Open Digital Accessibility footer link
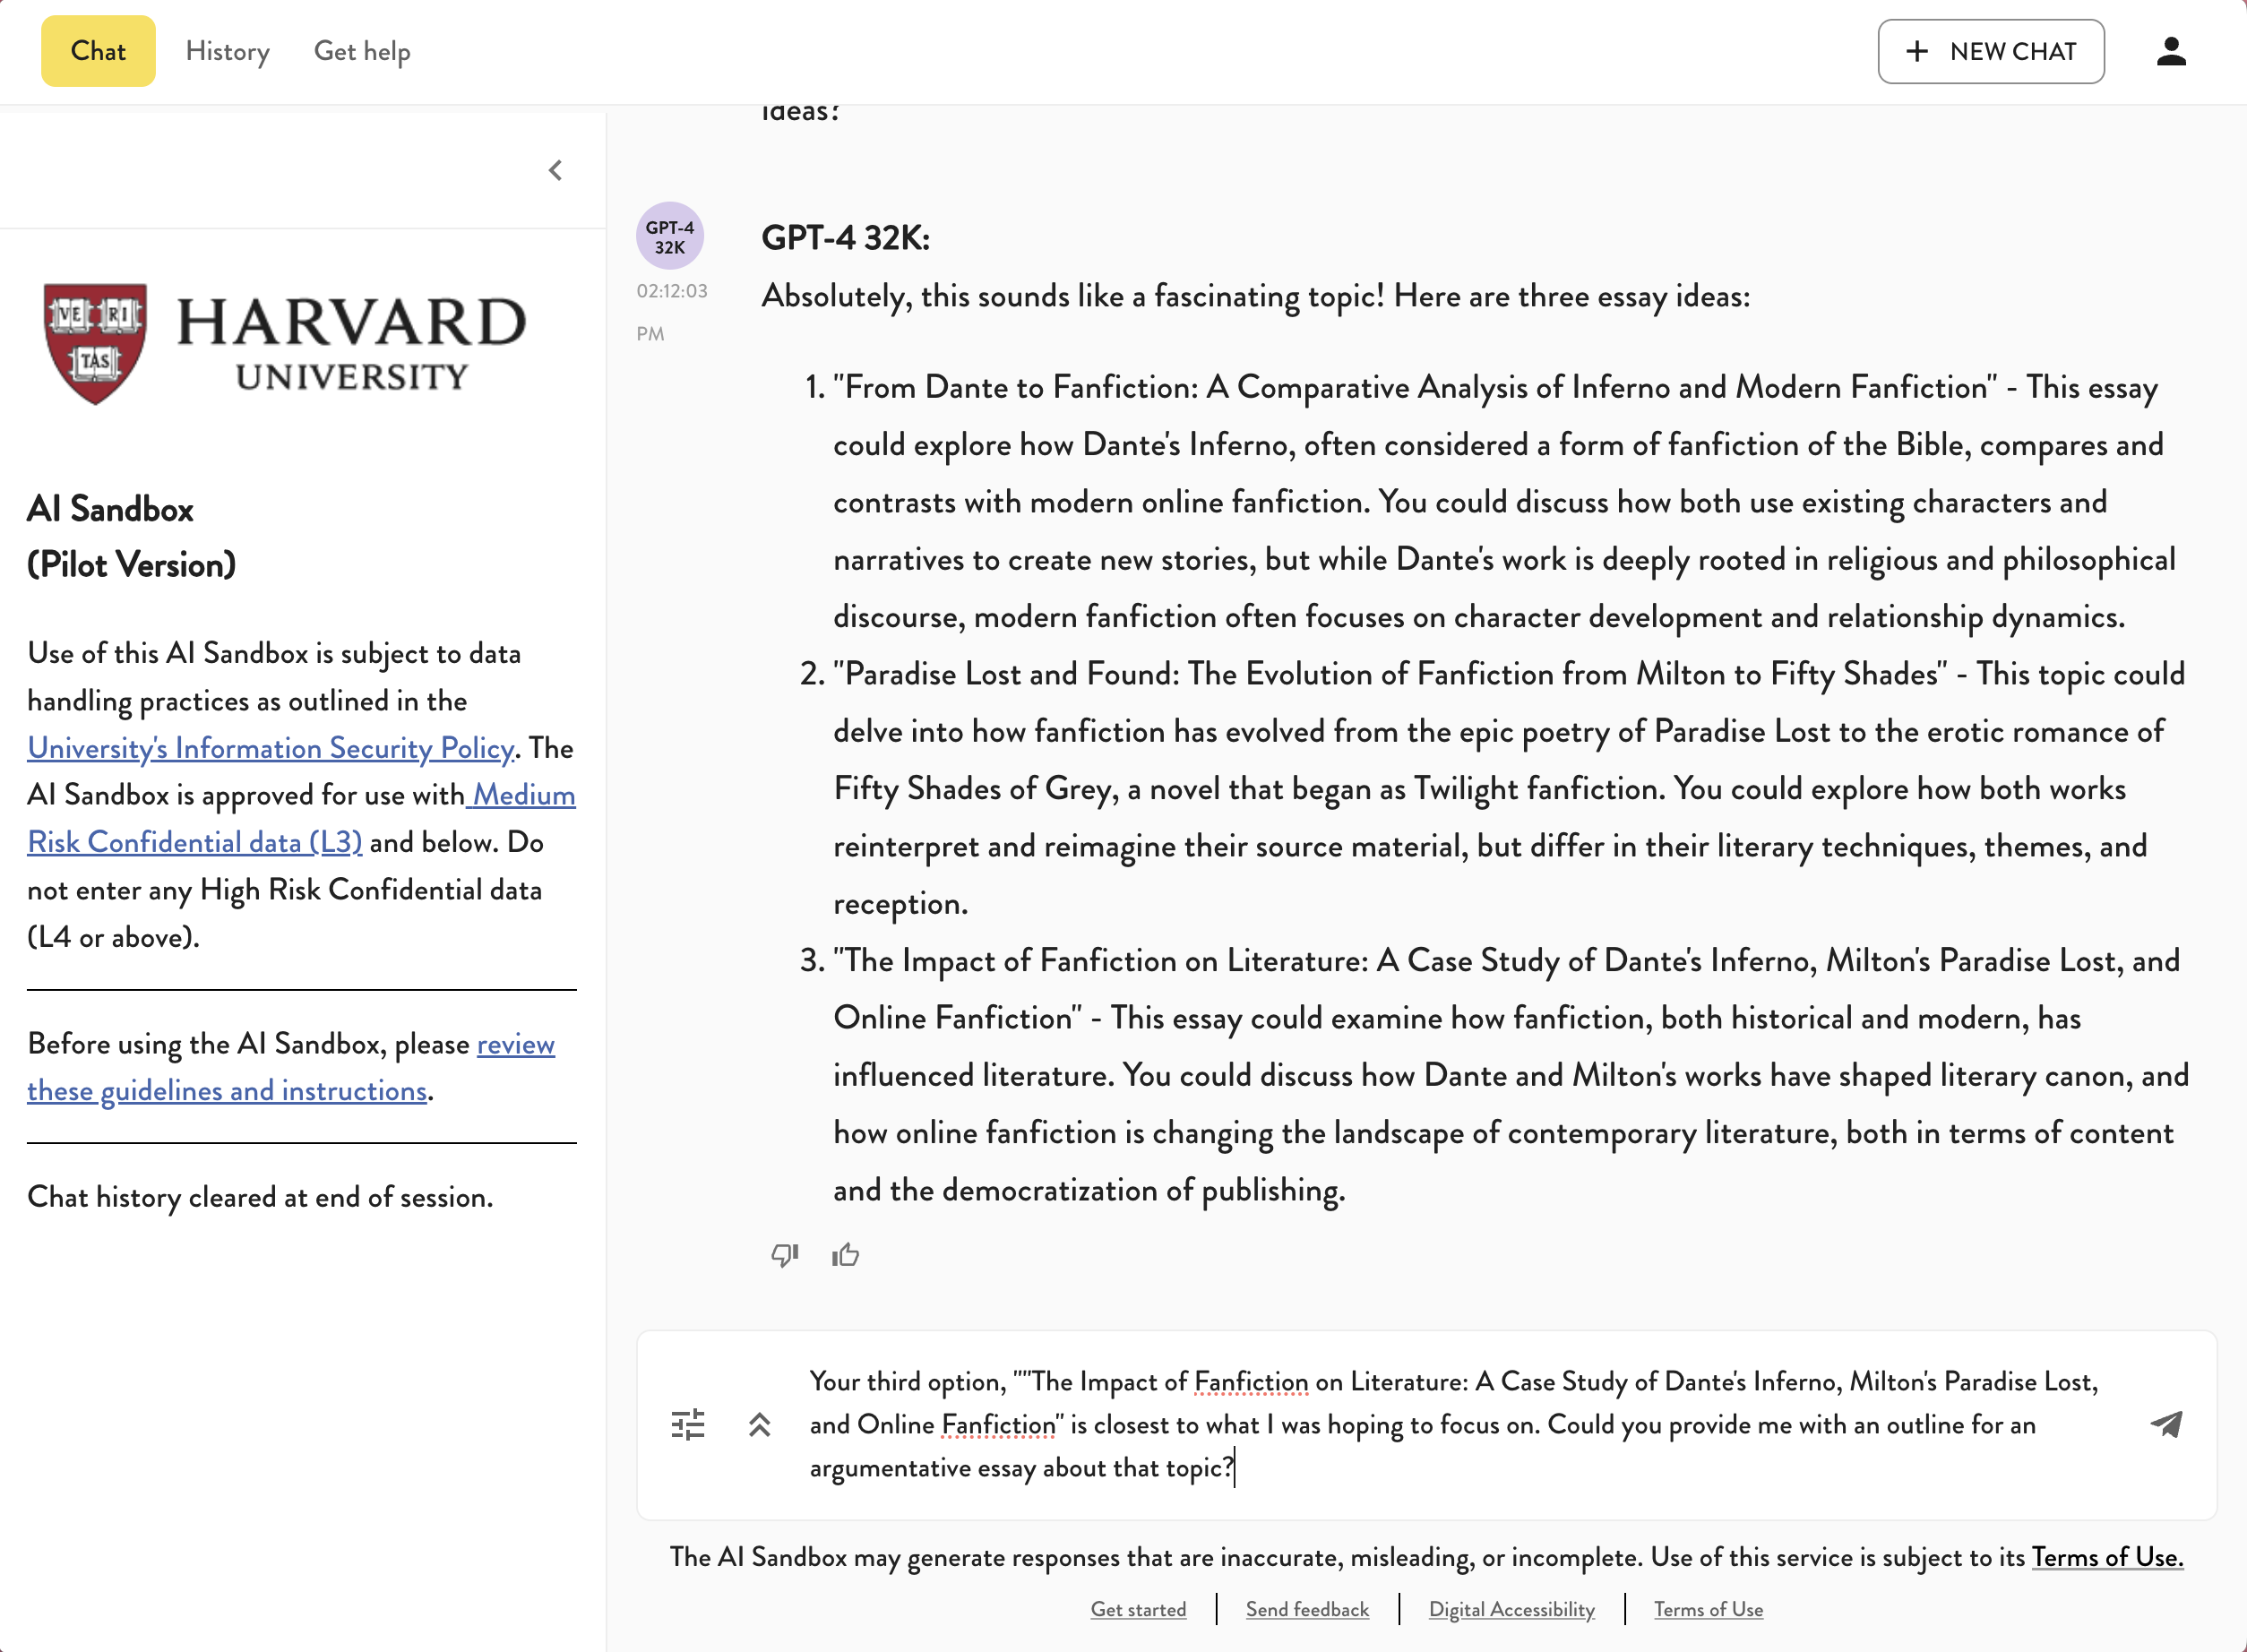The width and height of the screenshot is (2247, 1652). coord(1511,1609)
